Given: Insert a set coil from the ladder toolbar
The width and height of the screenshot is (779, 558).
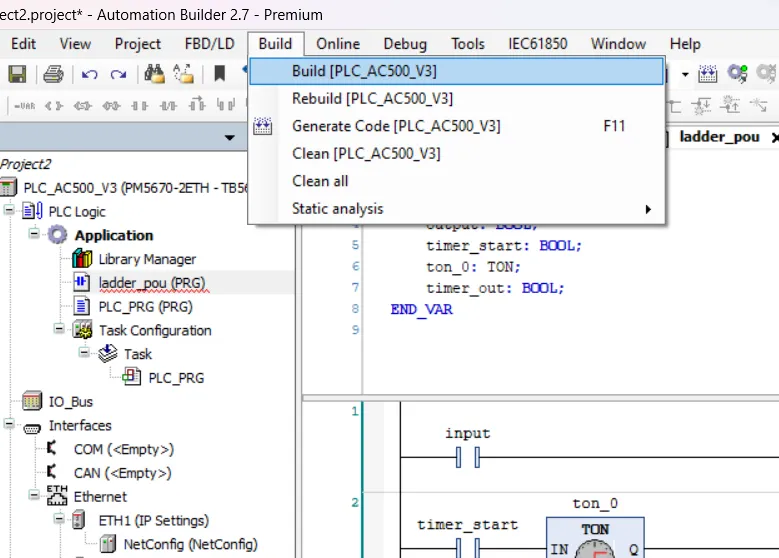Looking at the screenshot, I should pos(82,106).
